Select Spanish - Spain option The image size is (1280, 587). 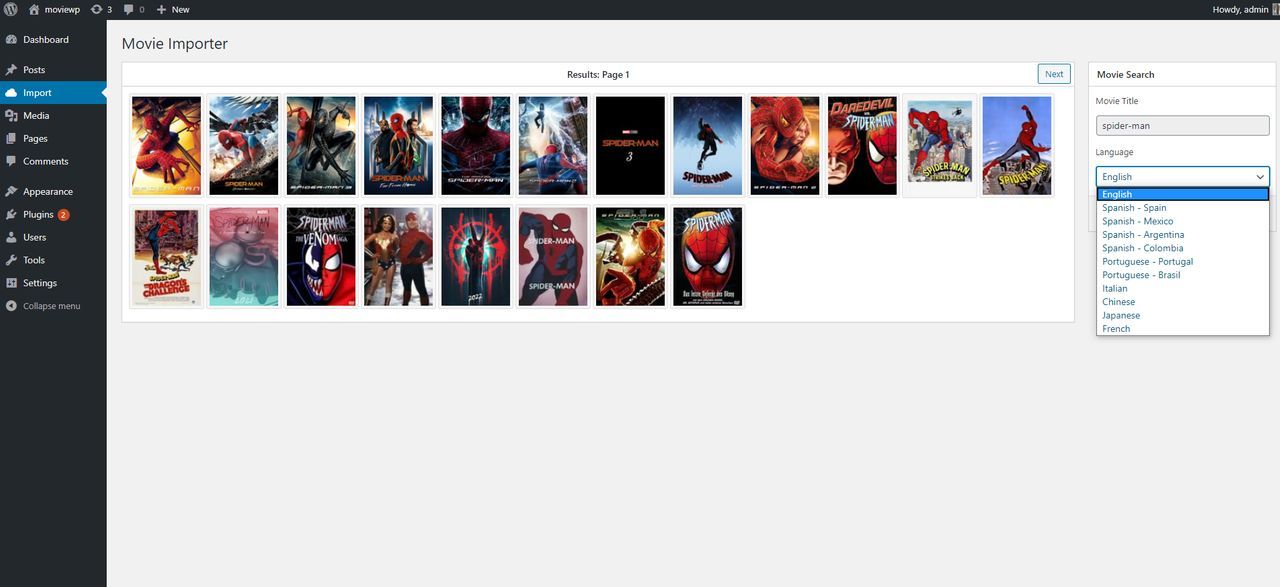point(1183,208)
